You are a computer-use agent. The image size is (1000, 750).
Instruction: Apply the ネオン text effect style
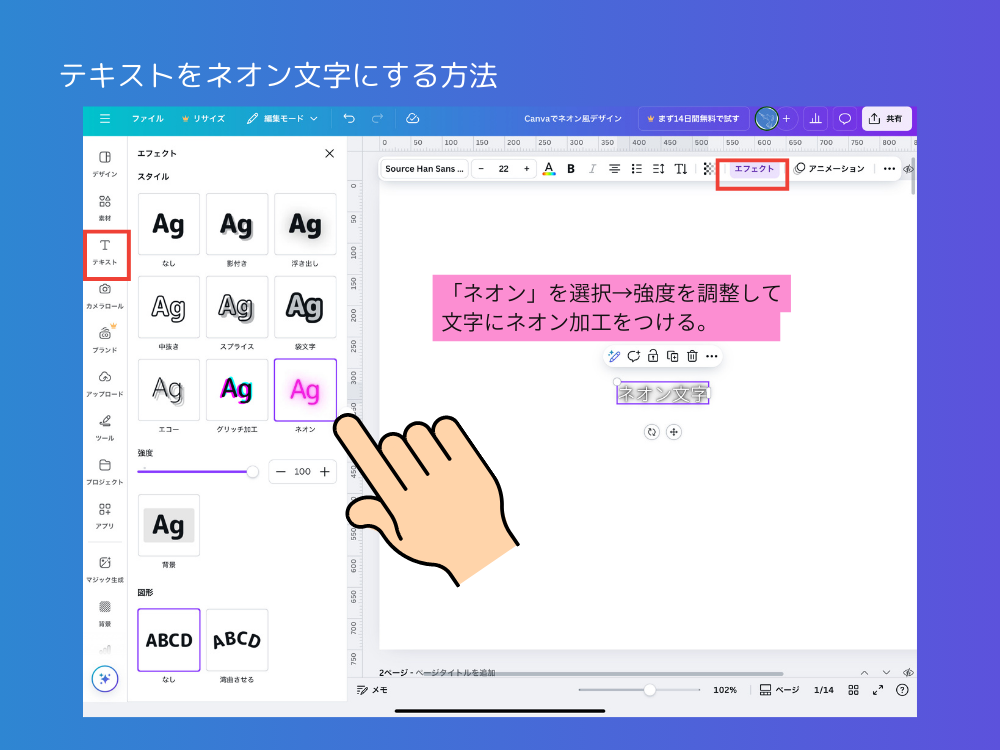305,390
